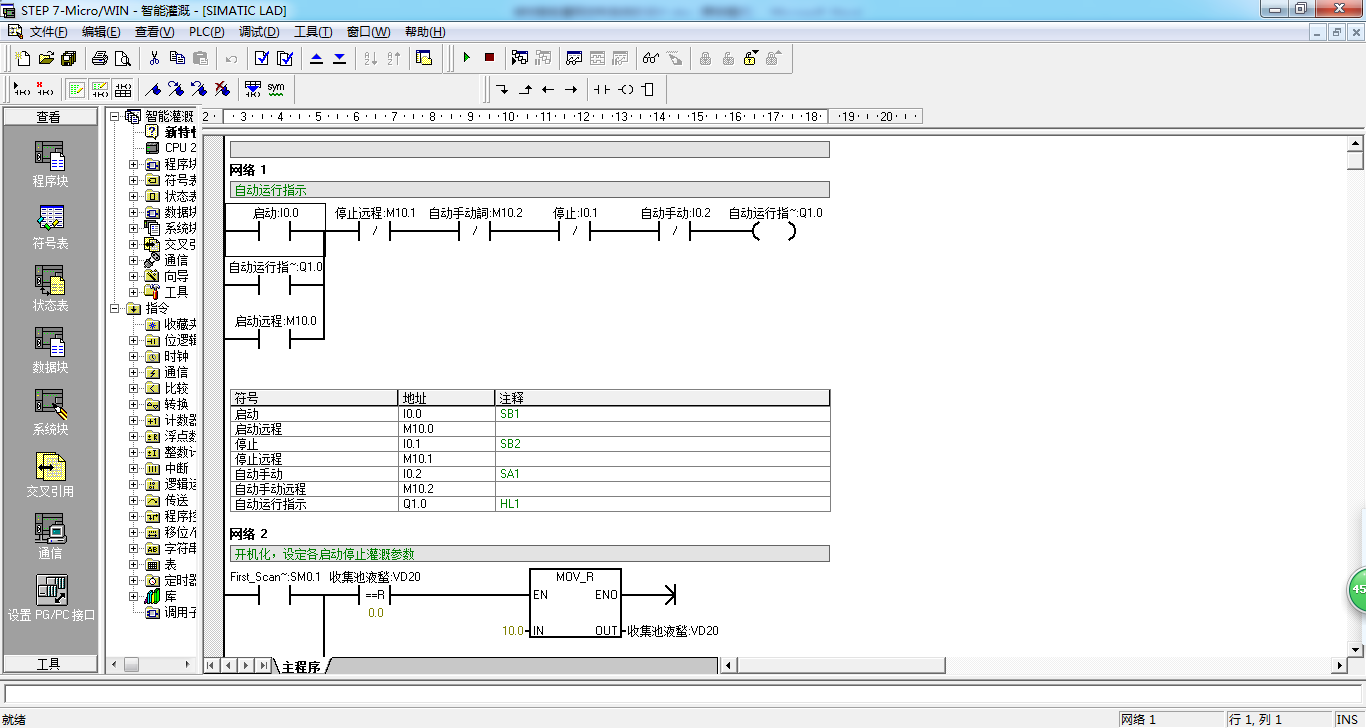1366x728 pixels.
Task: Expand the 数据块 tree node
Action: click(134, 212)
